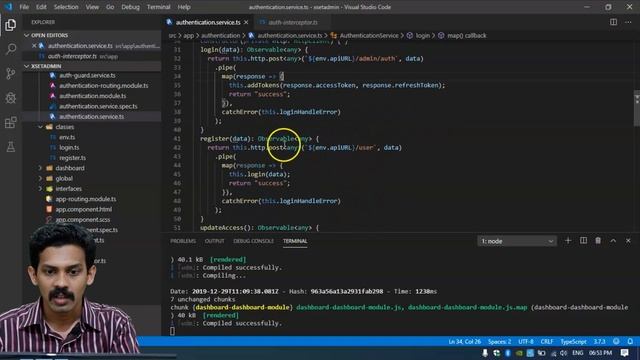This screenshot has width=640, height=360.
Task: Click TypeScript version 3.7.3
Action: click(x=600, y=341)
